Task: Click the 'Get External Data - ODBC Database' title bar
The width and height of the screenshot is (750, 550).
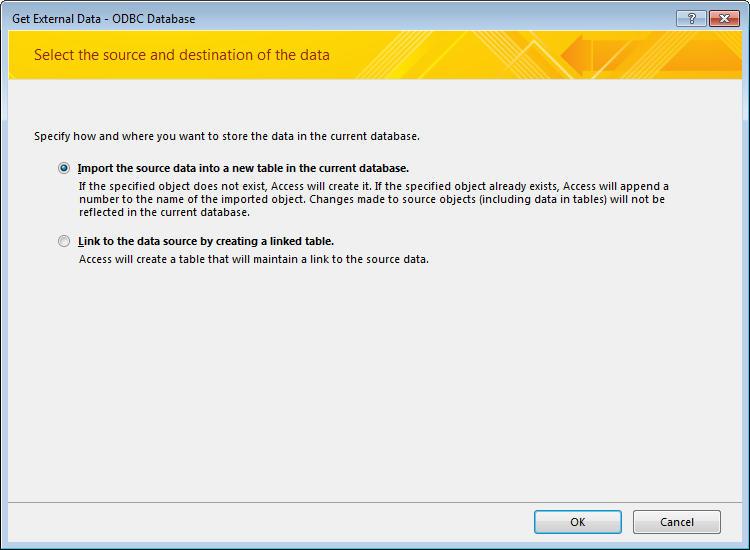Action: tap(335, 19)
